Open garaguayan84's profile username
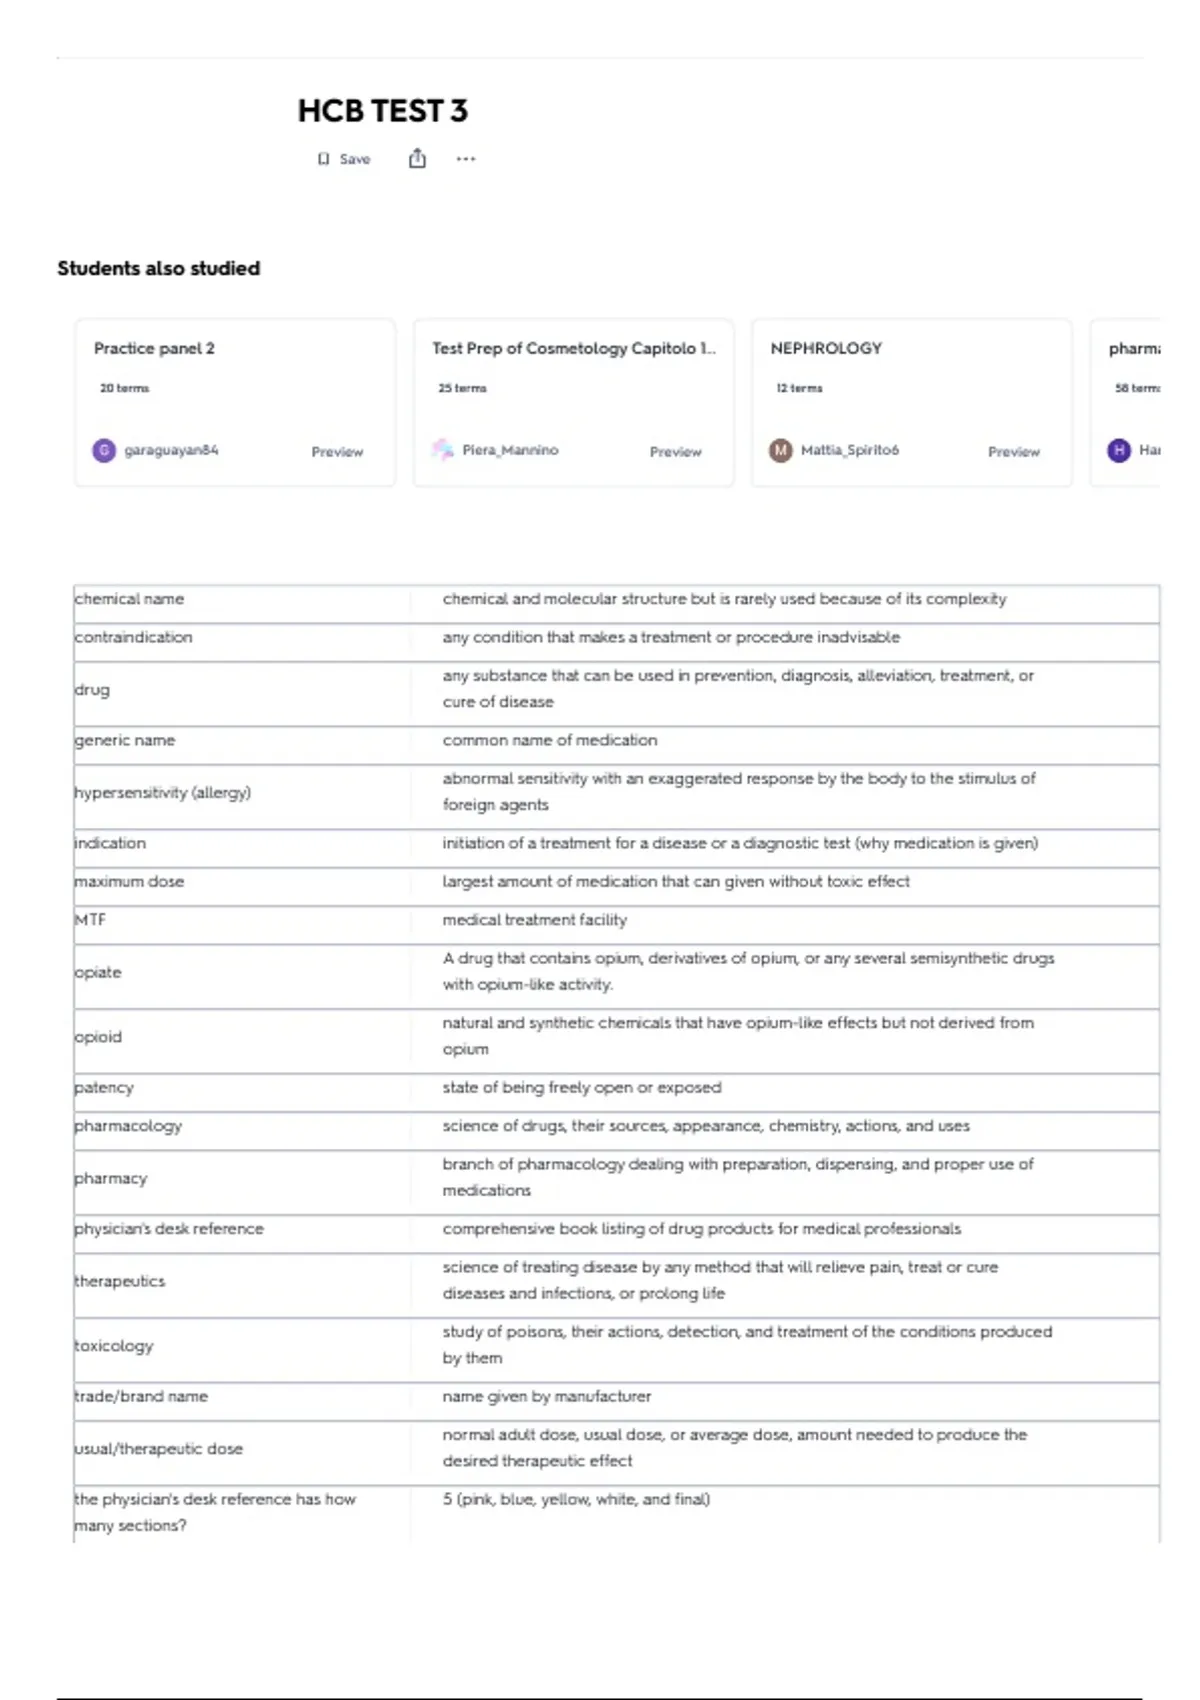The width and height of the screenshot is (1200, 1700). pos(171,450)
